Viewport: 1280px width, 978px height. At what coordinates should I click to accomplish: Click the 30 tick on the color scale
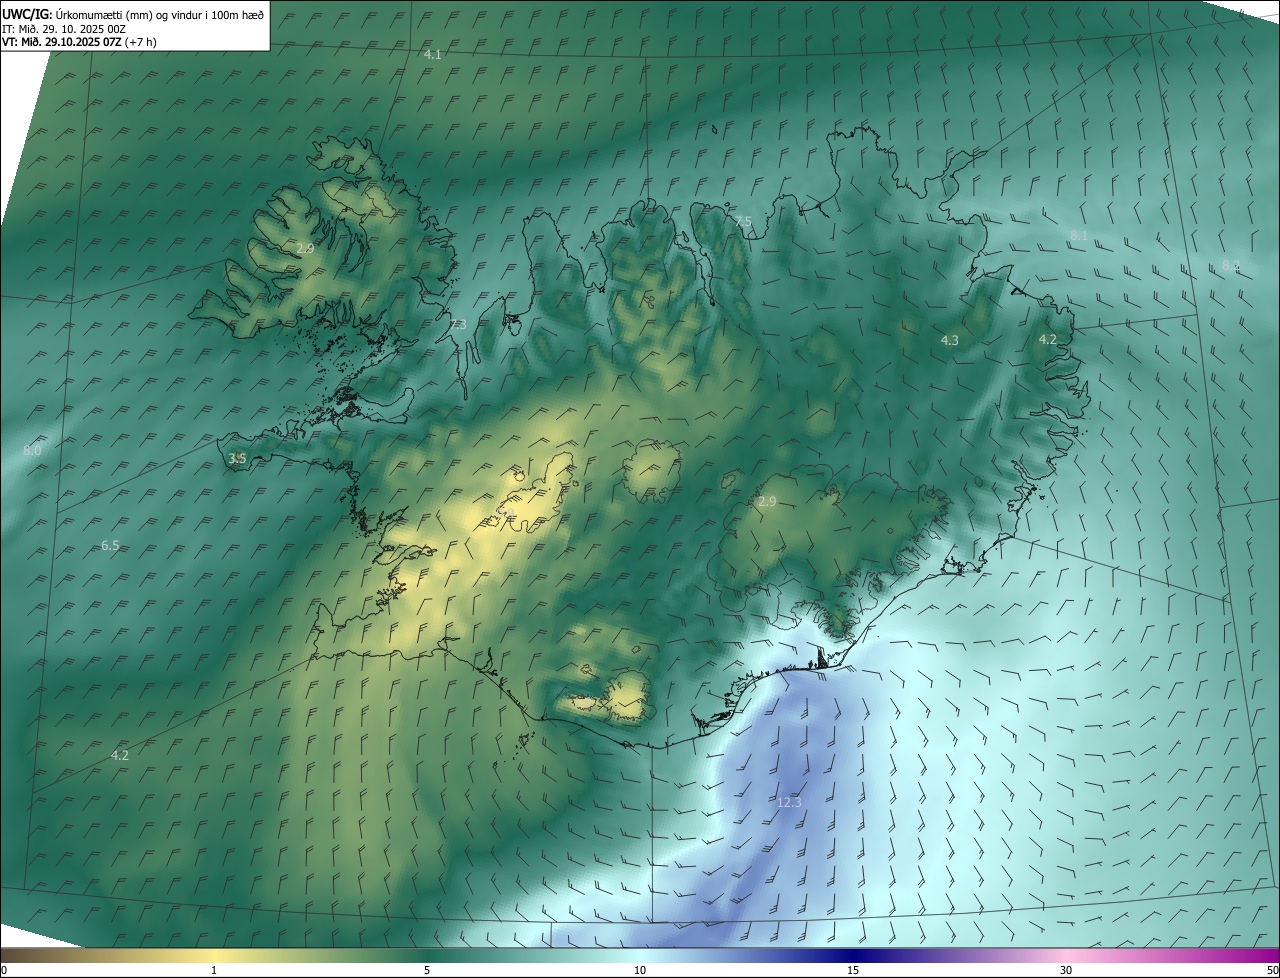tap(1066, 970)
